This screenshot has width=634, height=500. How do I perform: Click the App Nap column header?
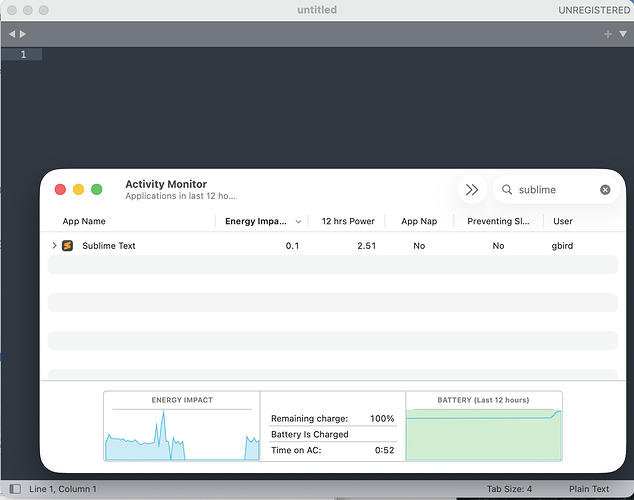tap(419, 221)
